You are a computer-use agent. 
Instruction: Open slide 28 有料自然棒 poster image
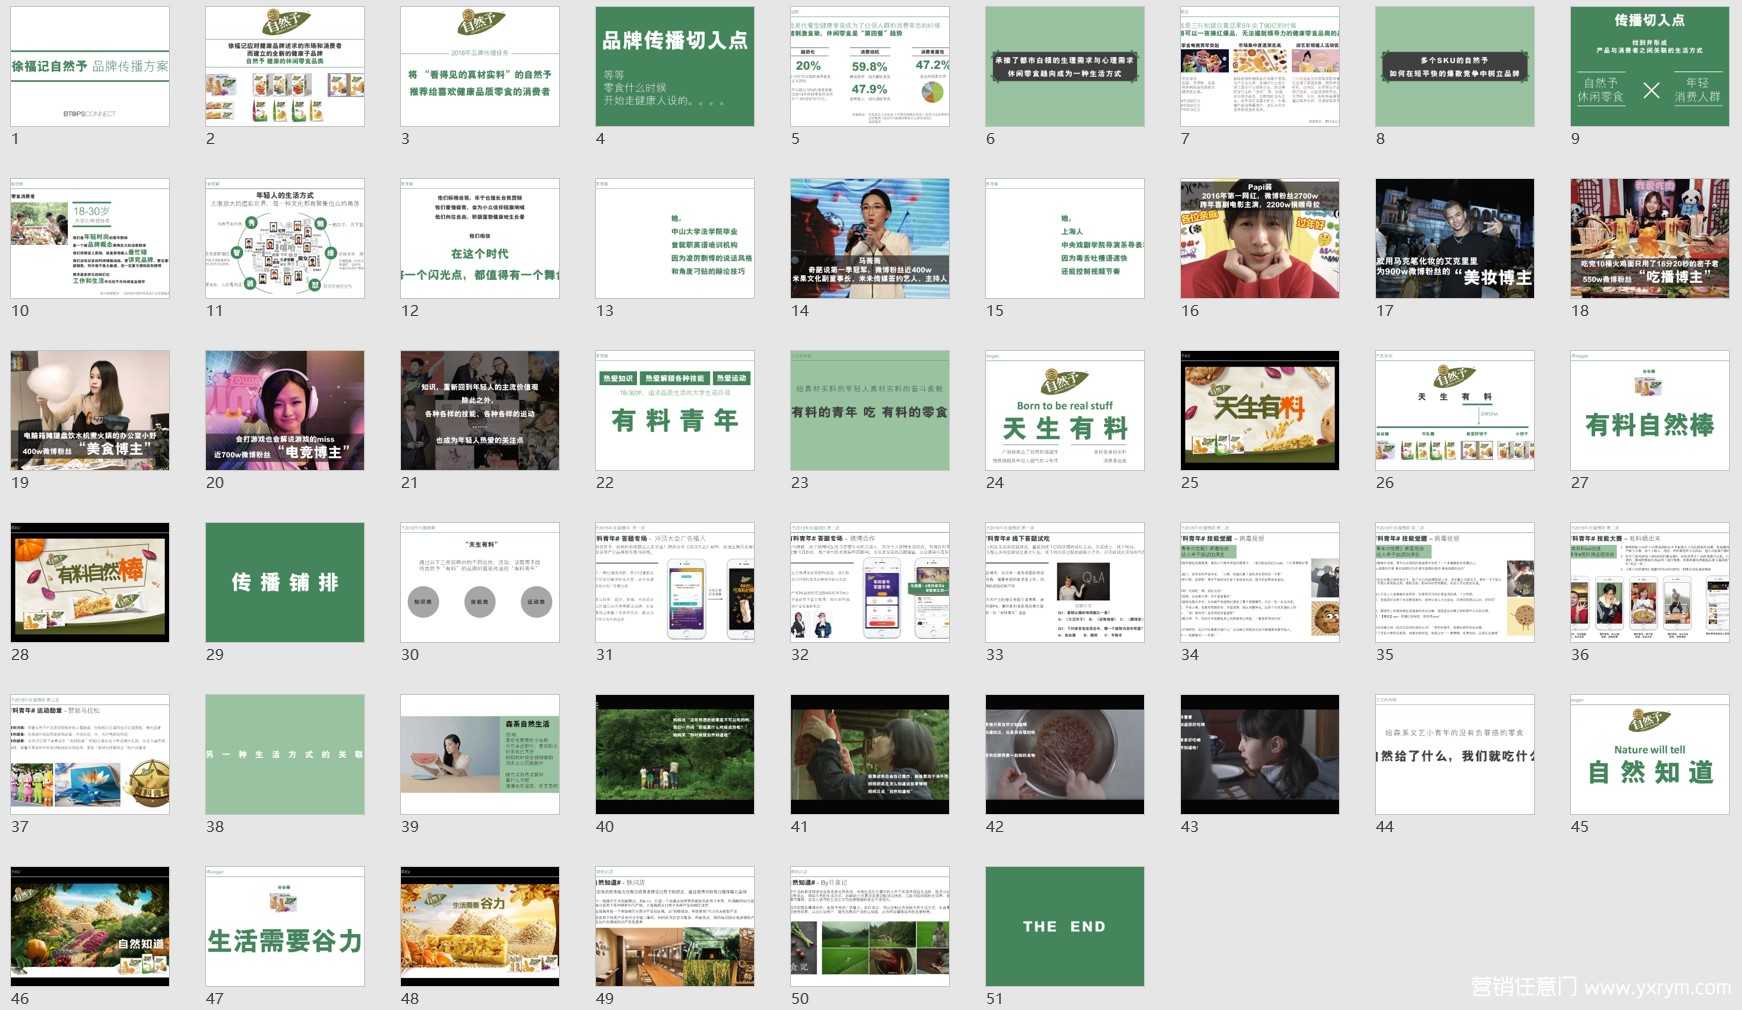[x=90, y=582]
